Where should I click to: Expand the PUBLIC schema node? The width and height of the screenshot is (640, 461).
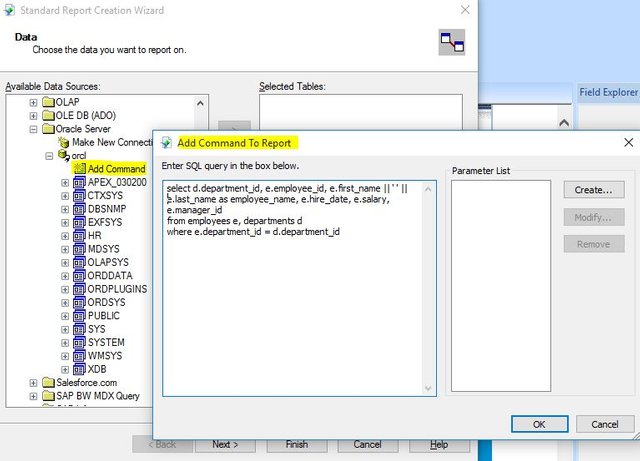tap(65, 316)
